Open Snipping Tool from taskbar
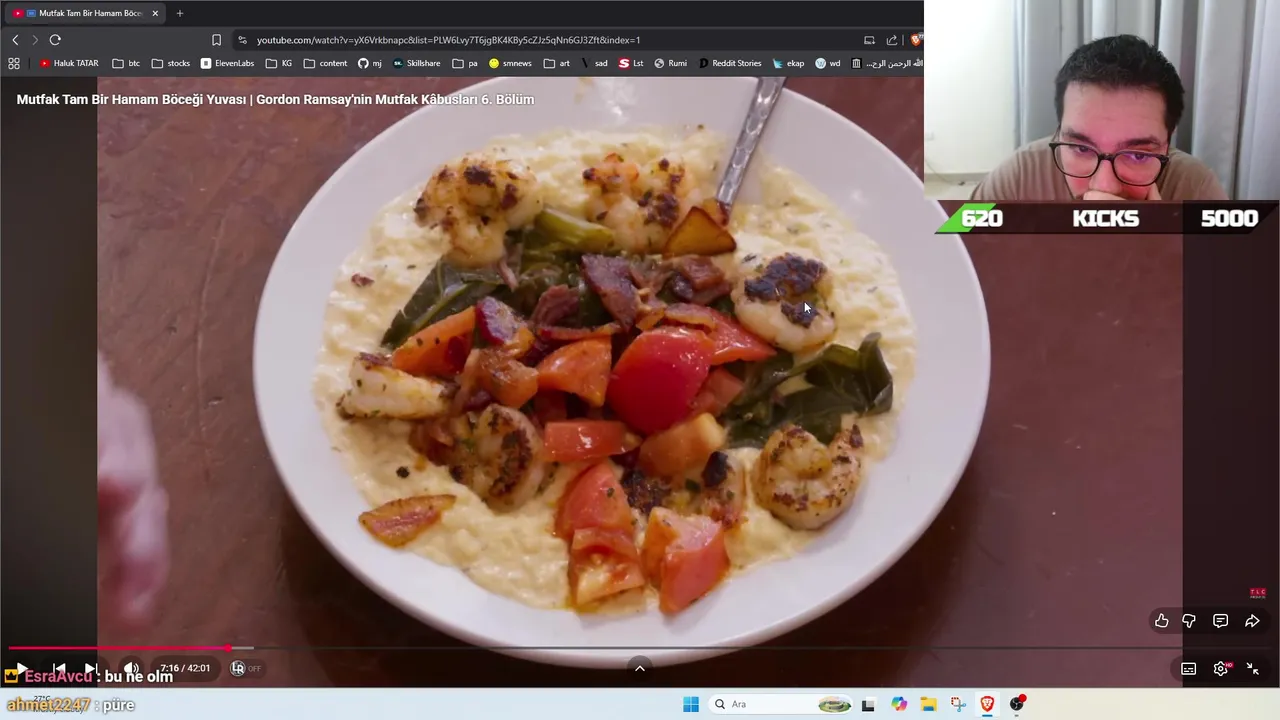This screenshot has height=720, width=1280. click(958, 704)
